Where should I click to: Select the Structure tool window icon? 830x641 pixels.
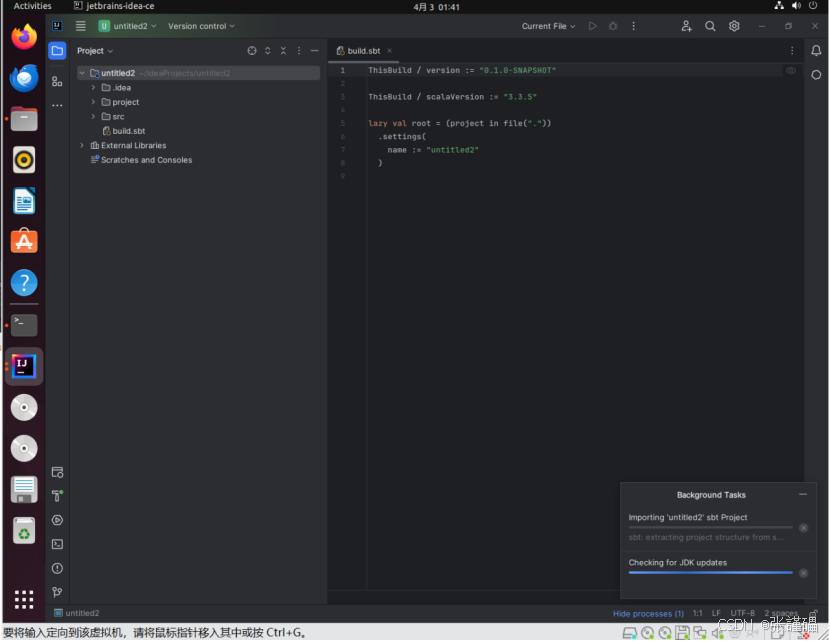[57, 82]
